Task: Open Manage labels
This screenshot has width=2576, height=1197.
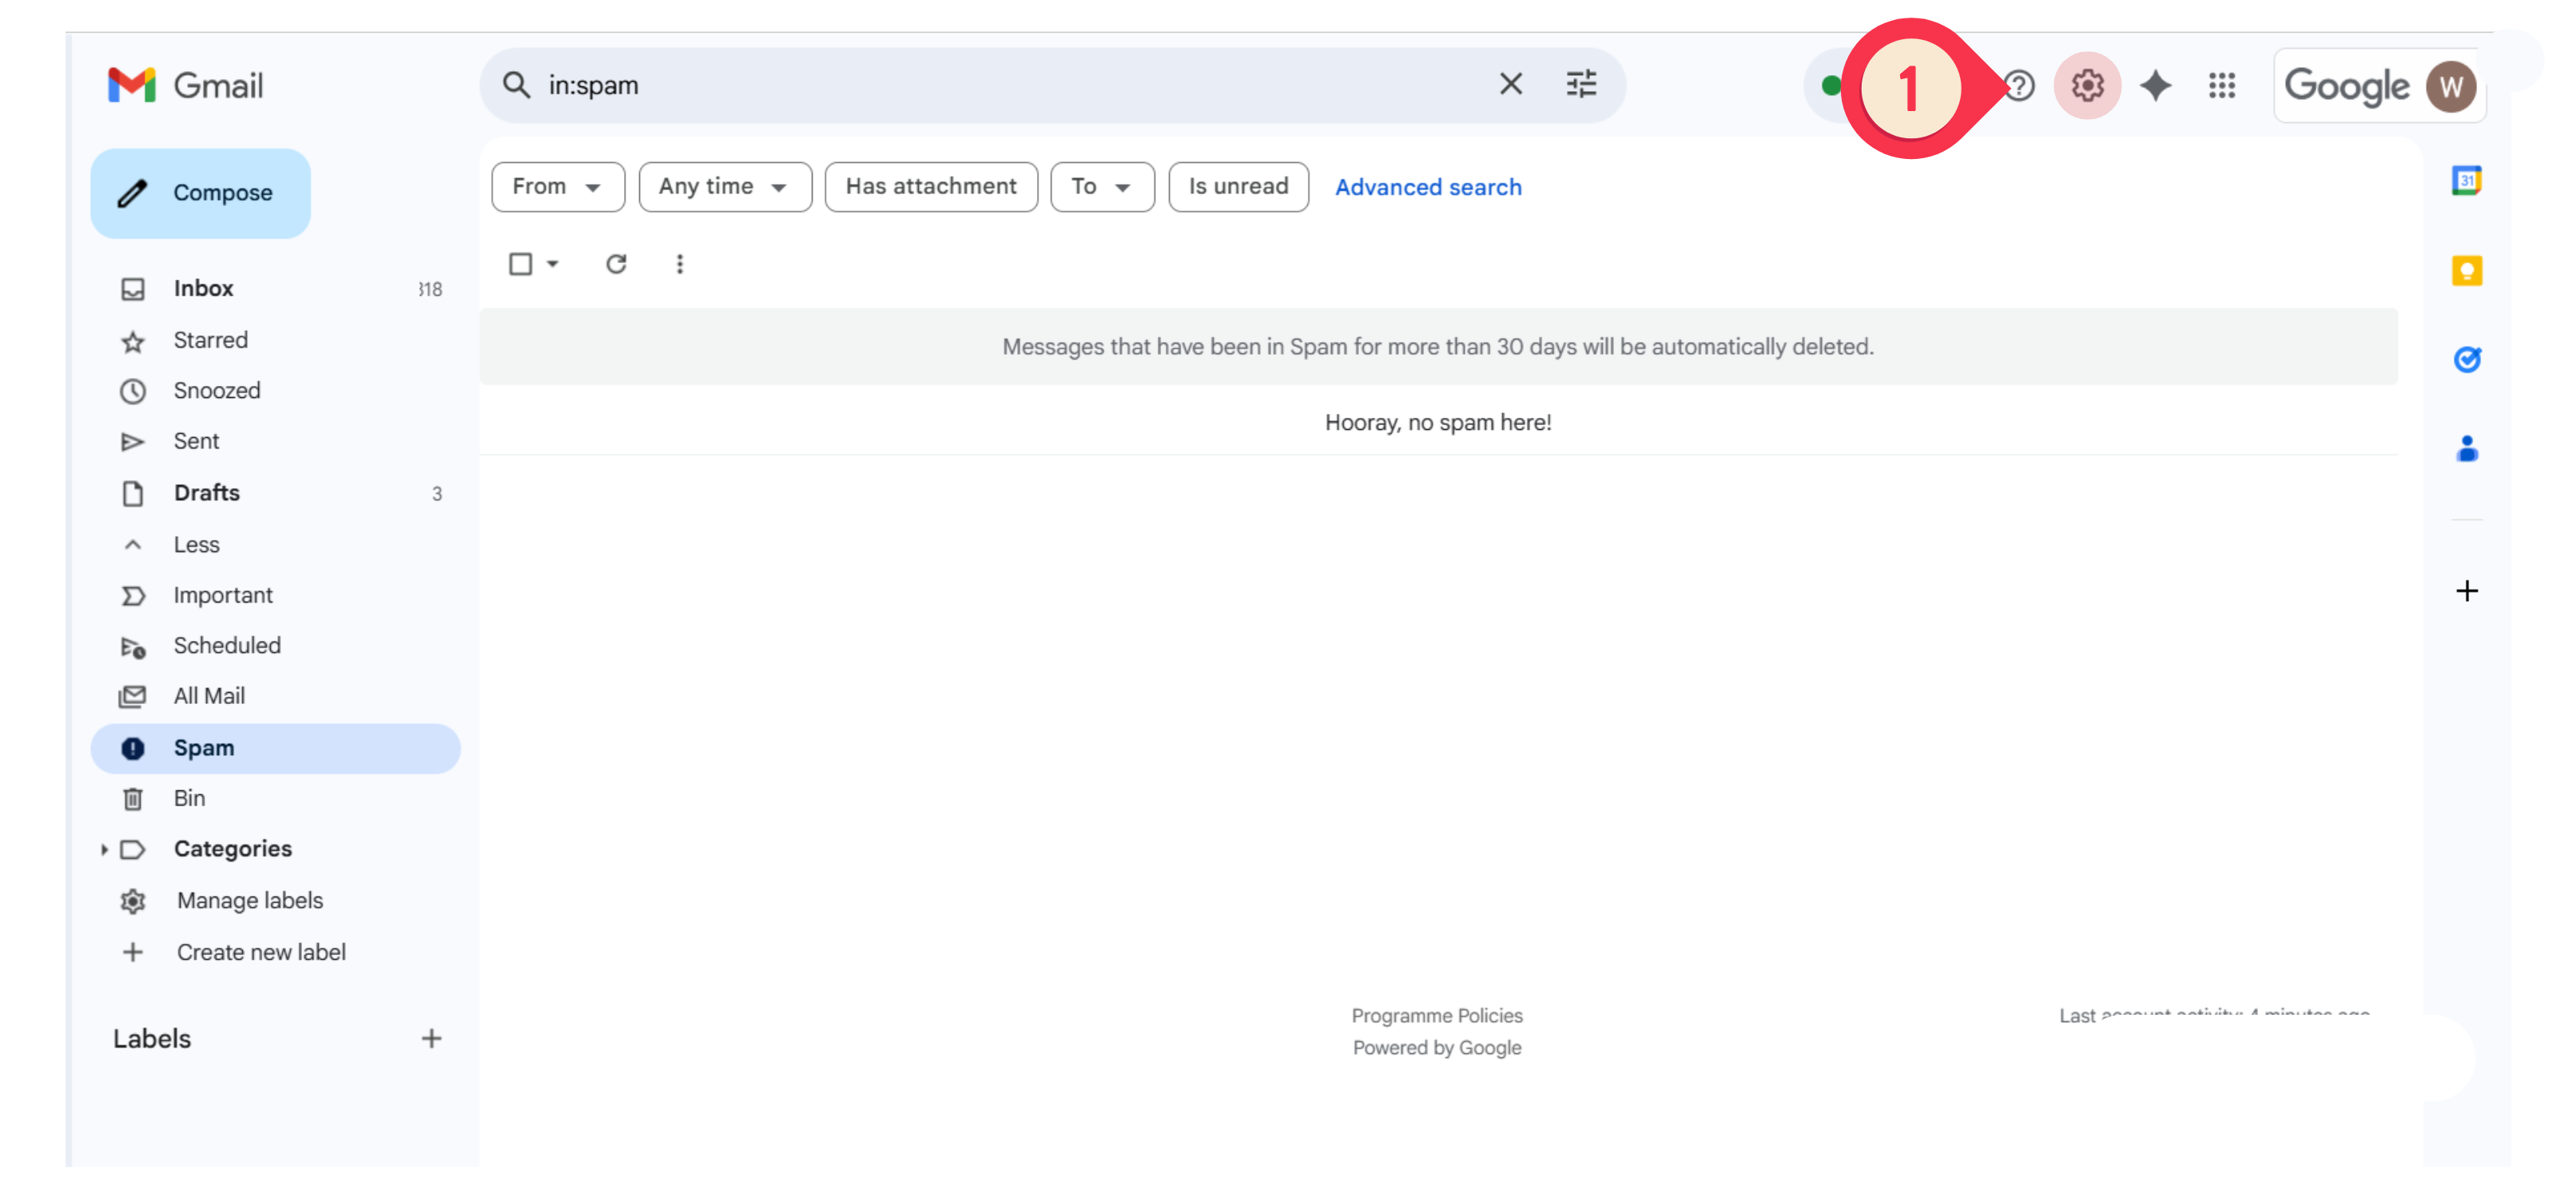Action: 275,901
